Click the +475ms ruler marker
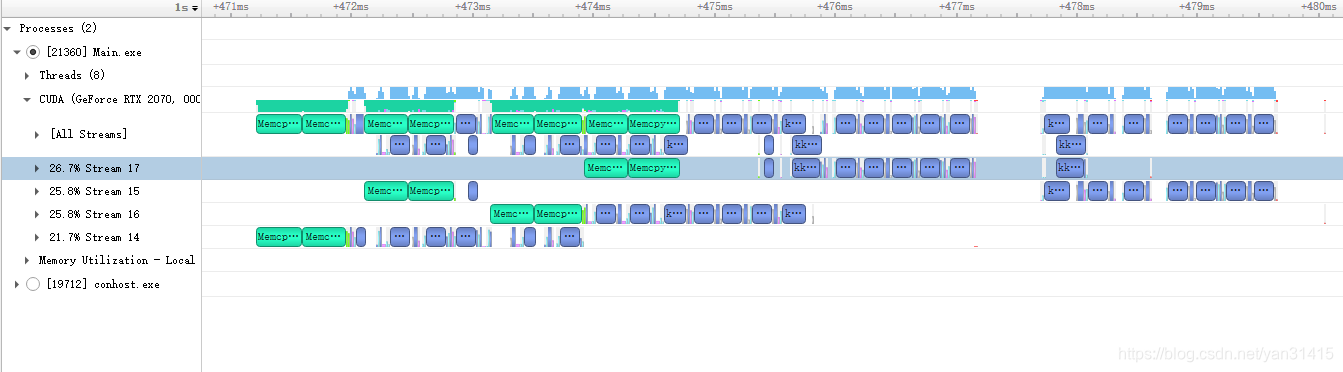Viewport: 1343px width, 372px height. click(x=714, y=6)
